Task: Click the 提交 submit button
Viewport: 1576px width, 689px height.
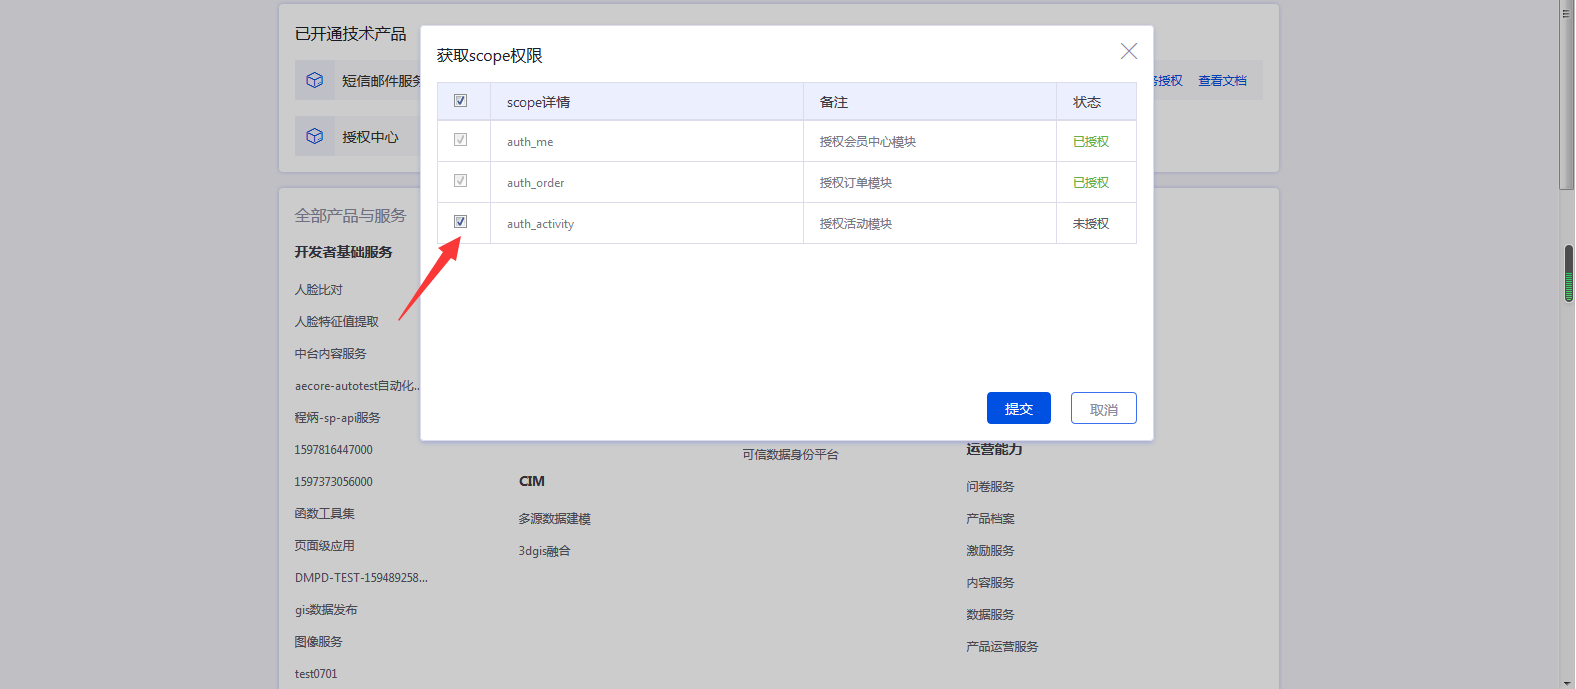Action: [x=1018, y=408]
